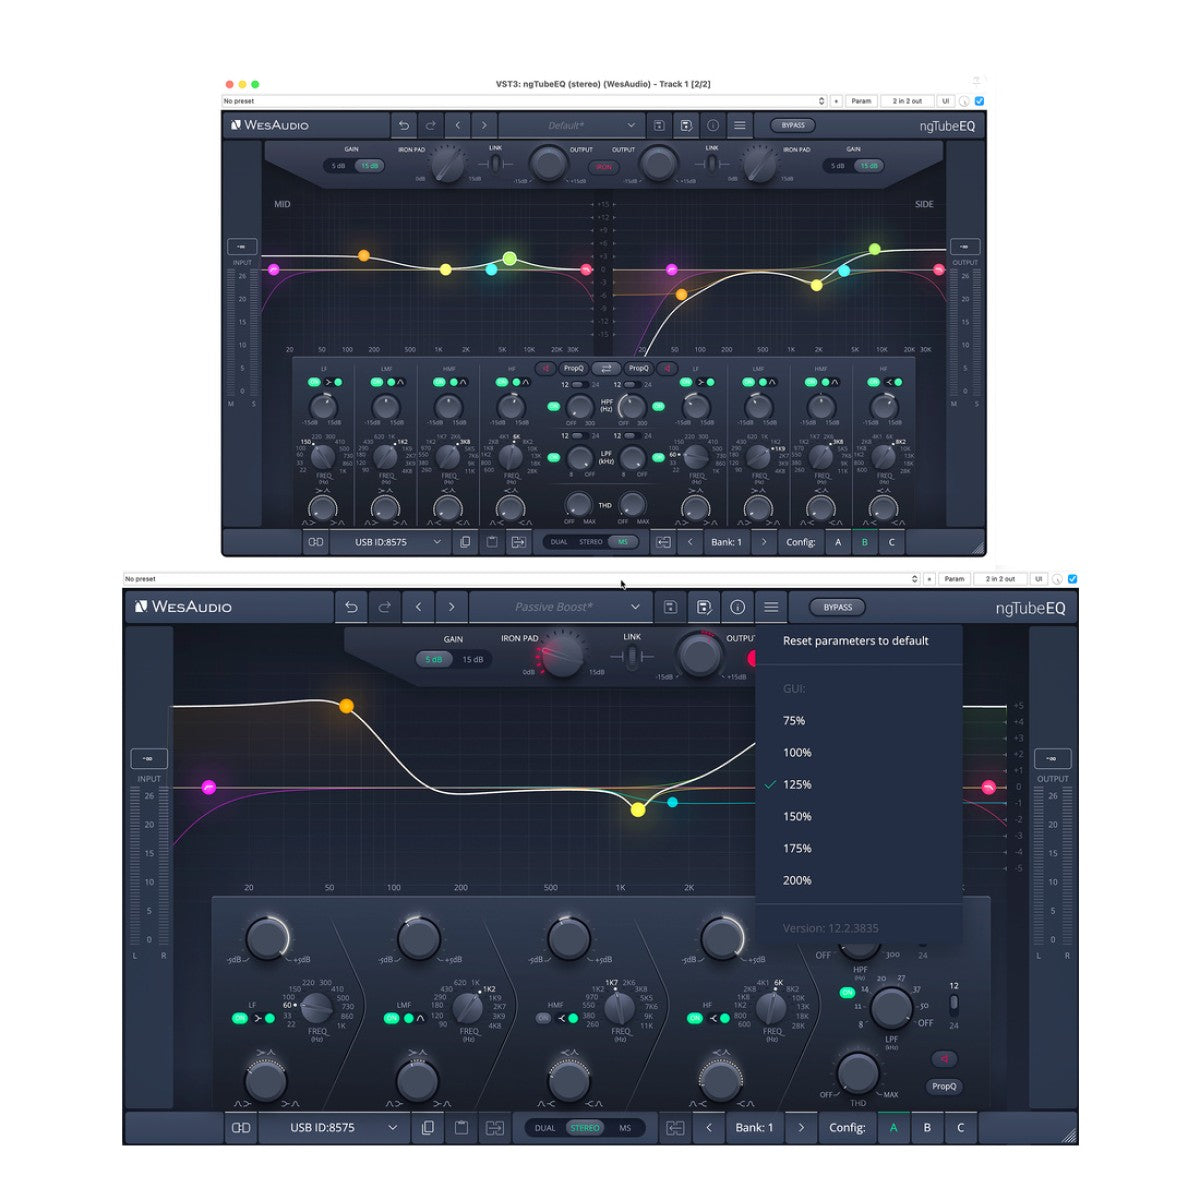The image size is (1200, 1200).
Task: Open USB ID:8575 dropdown in upper window
Action: coord(390,542)
